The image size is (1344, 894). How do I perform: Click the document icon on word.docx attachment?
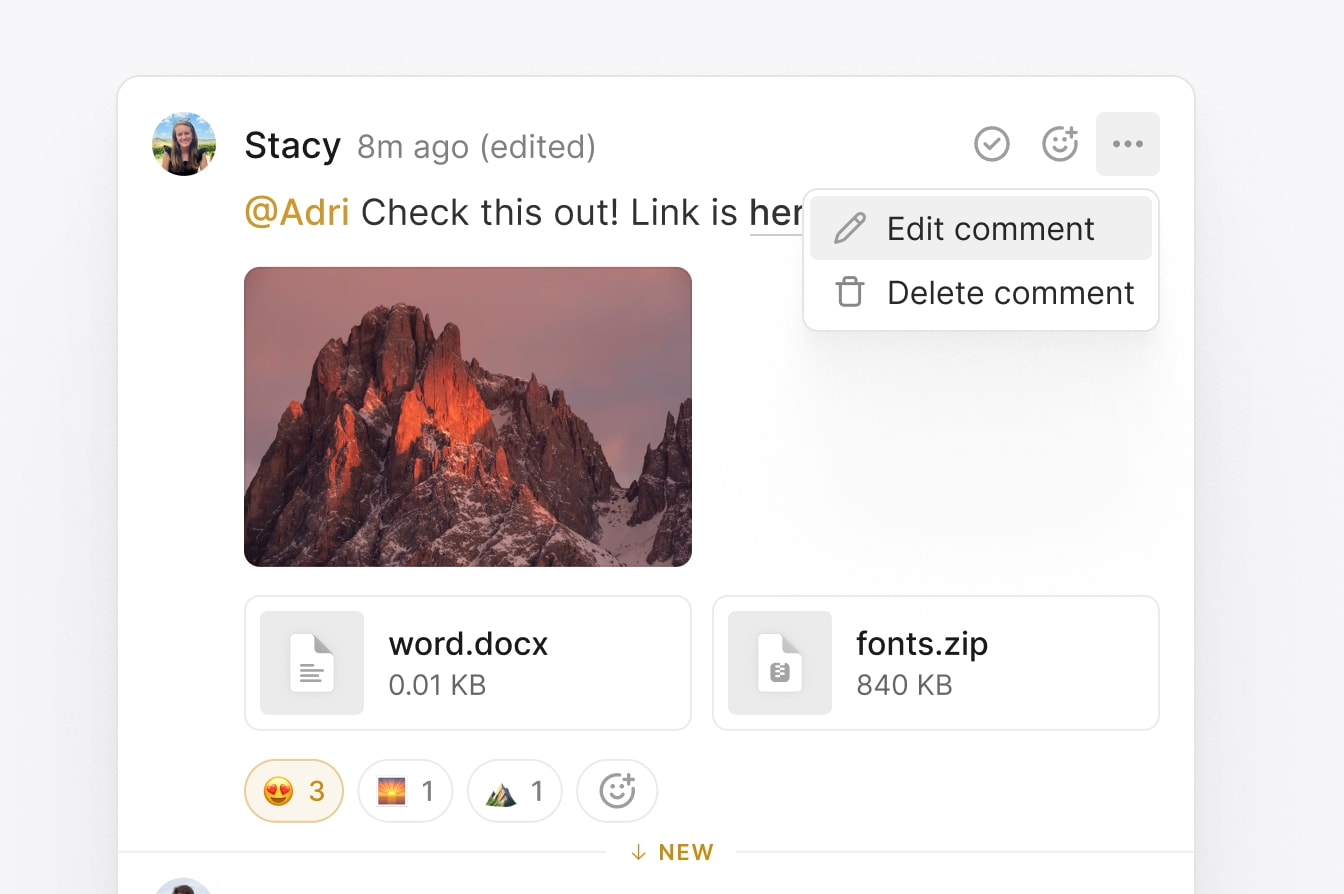coord(311,662)
